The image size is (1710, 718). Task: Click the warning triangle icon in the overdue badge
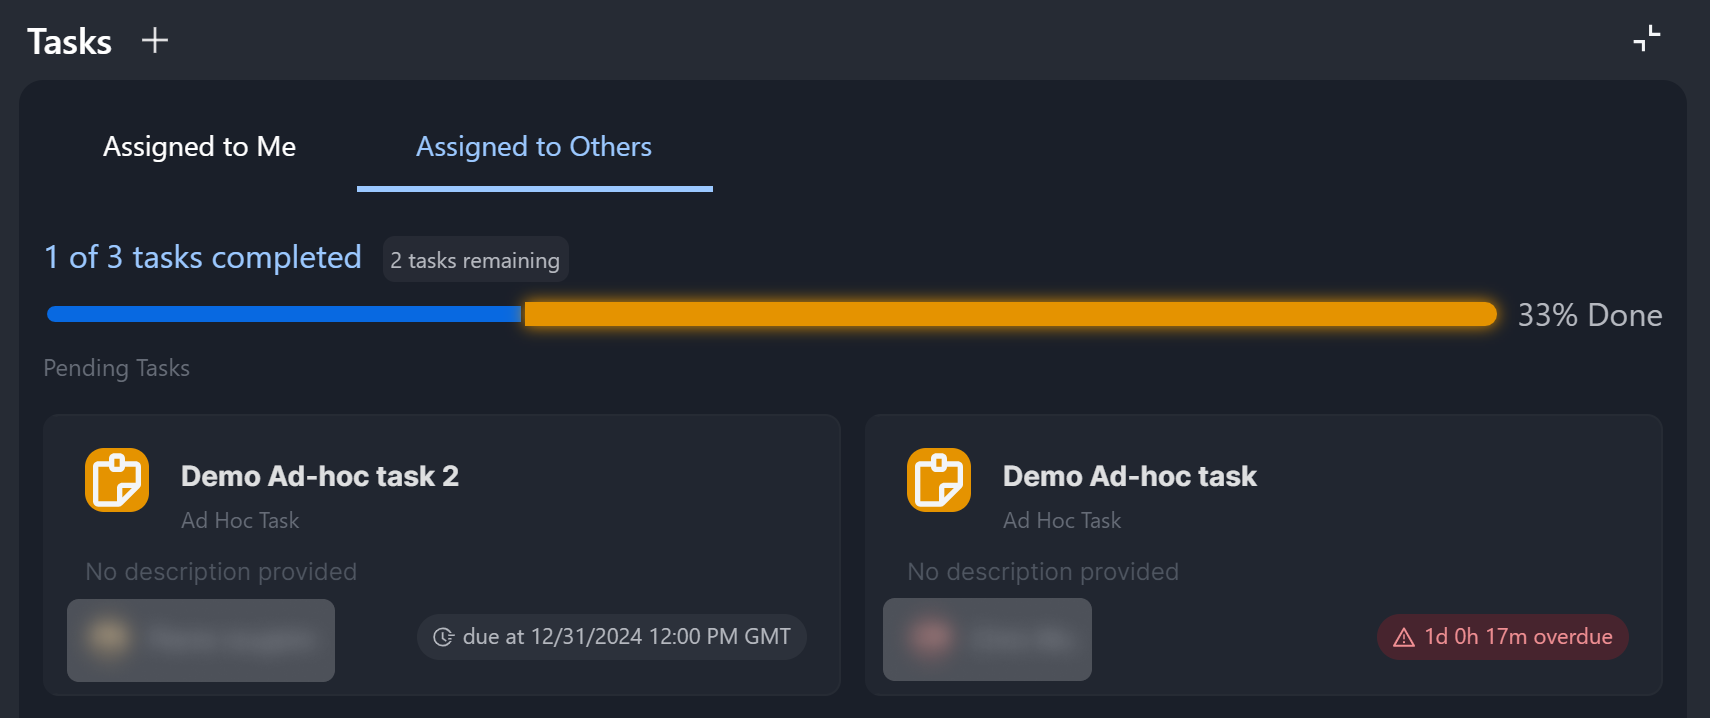tap(1404, 637)
